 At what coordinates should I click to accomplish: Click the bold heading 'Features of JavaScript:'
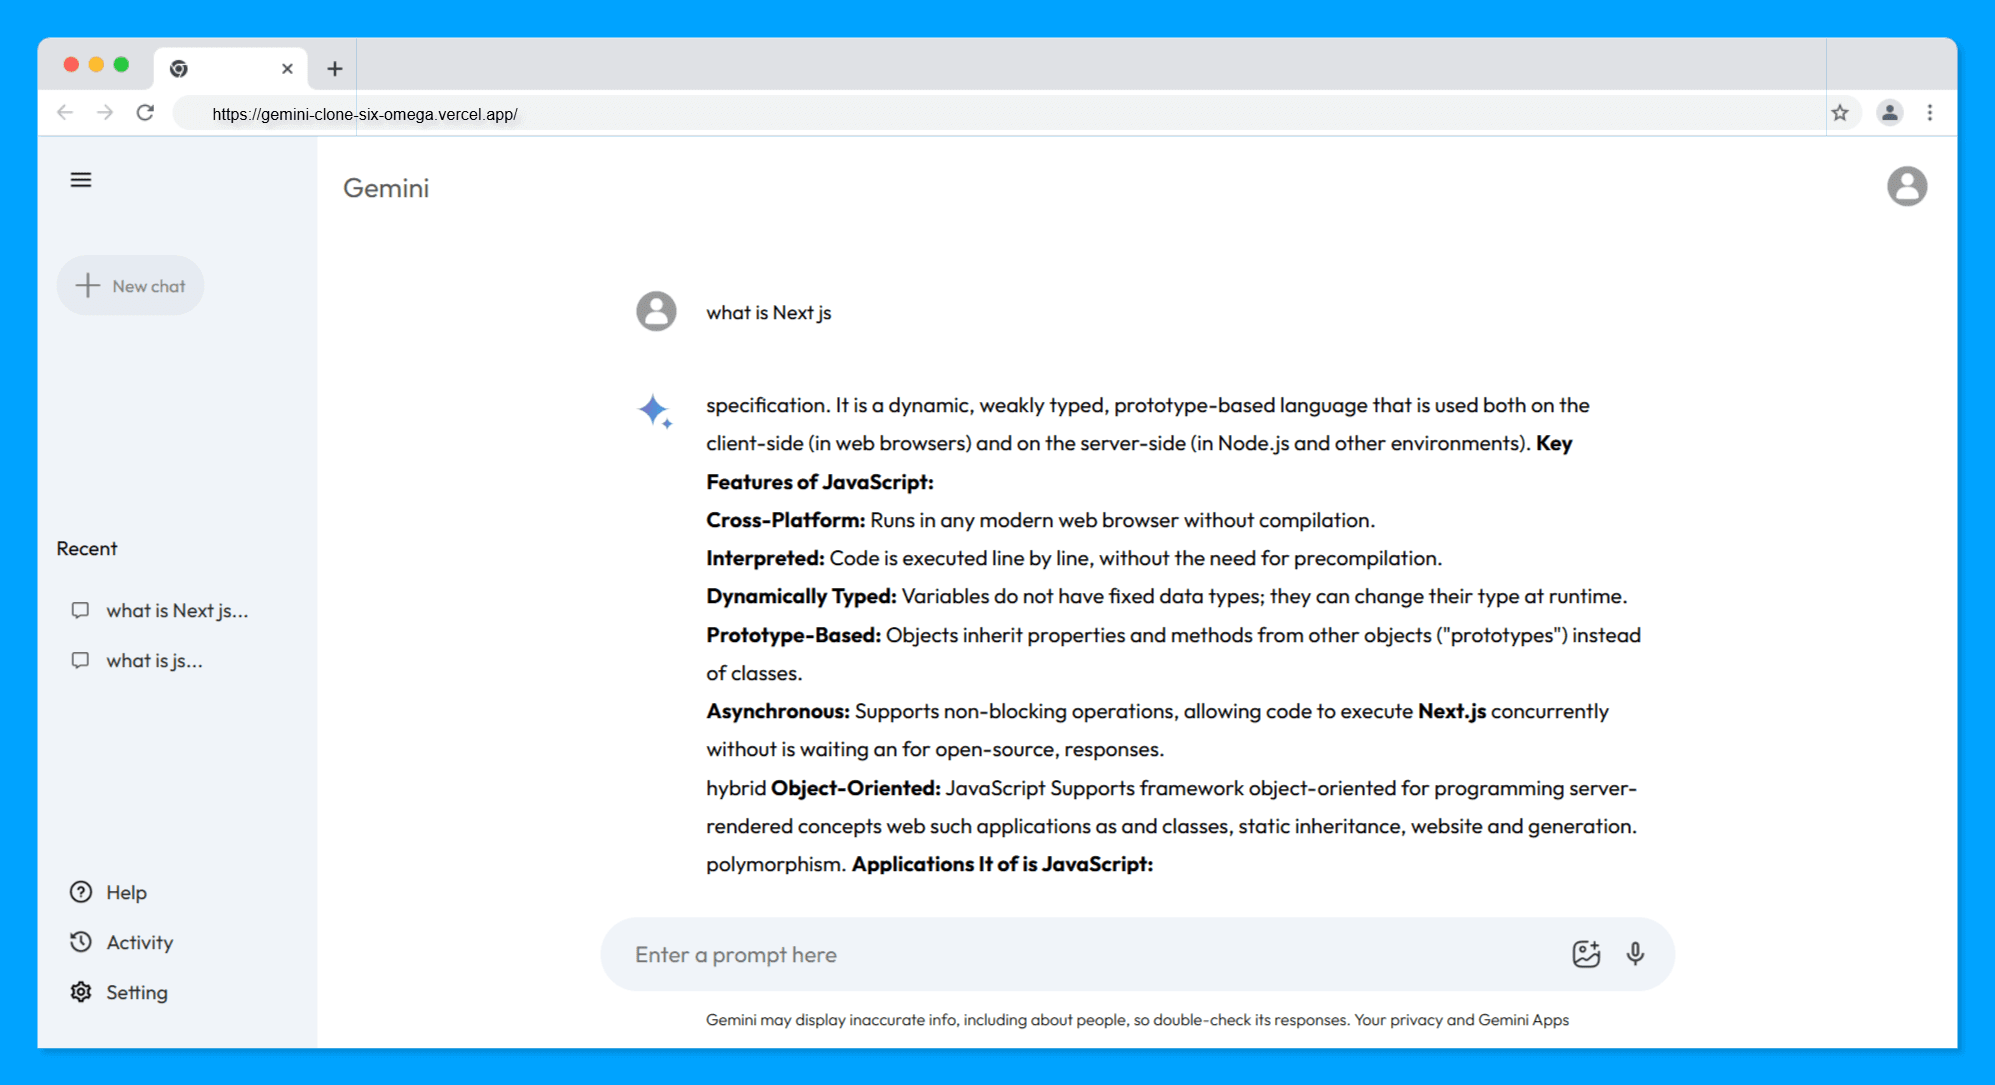[820, 483]
